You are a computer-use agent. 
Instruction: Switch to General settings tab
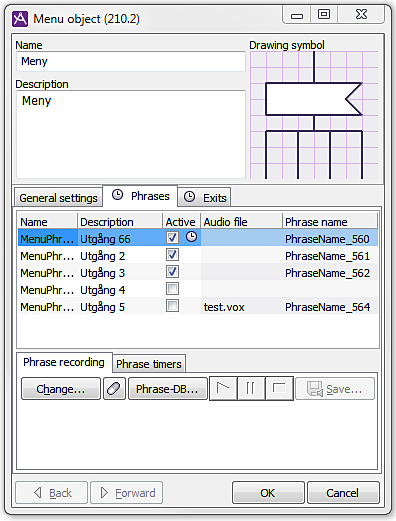[58, 198]
